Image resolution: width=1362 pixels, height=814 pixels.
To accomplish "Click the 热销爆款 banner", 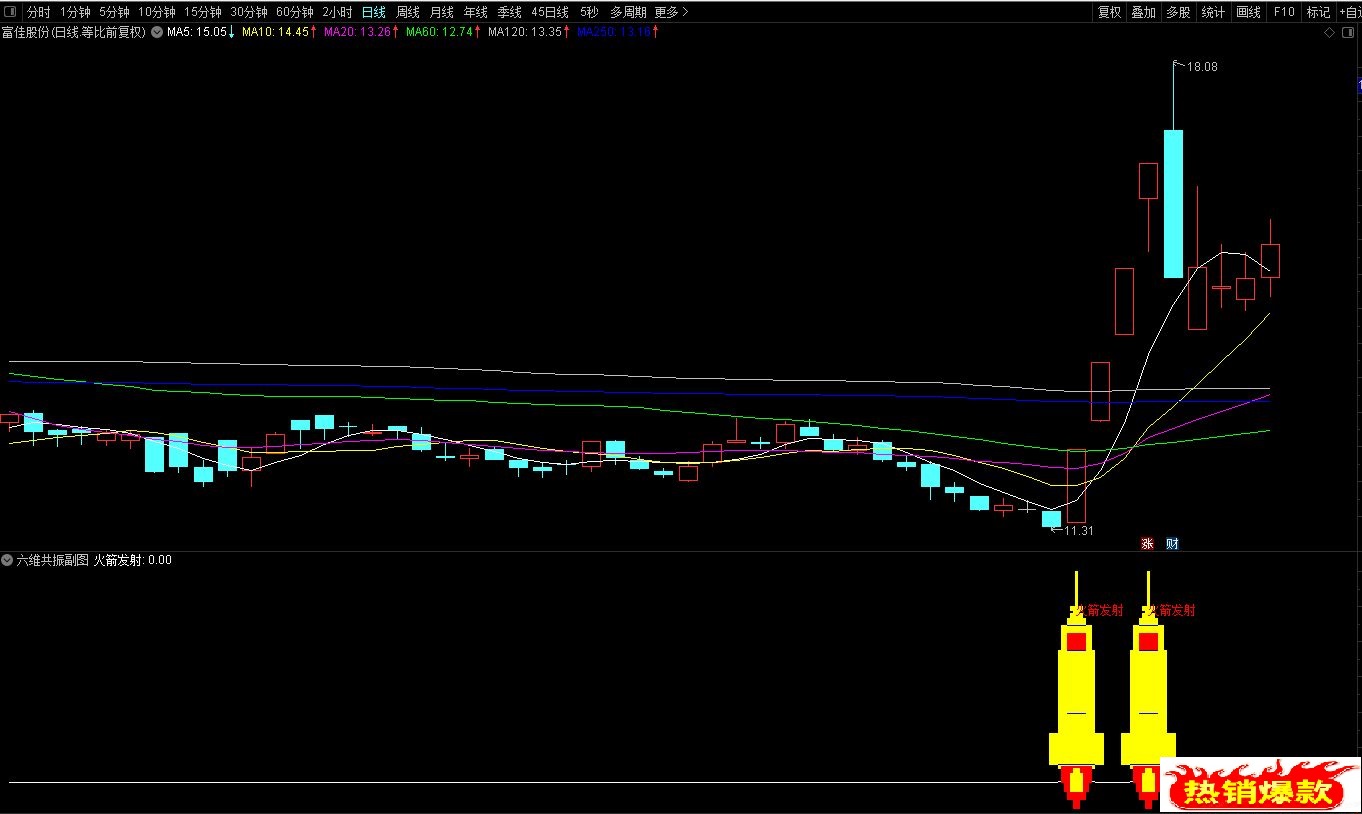I will click(x=1260, y=786).
